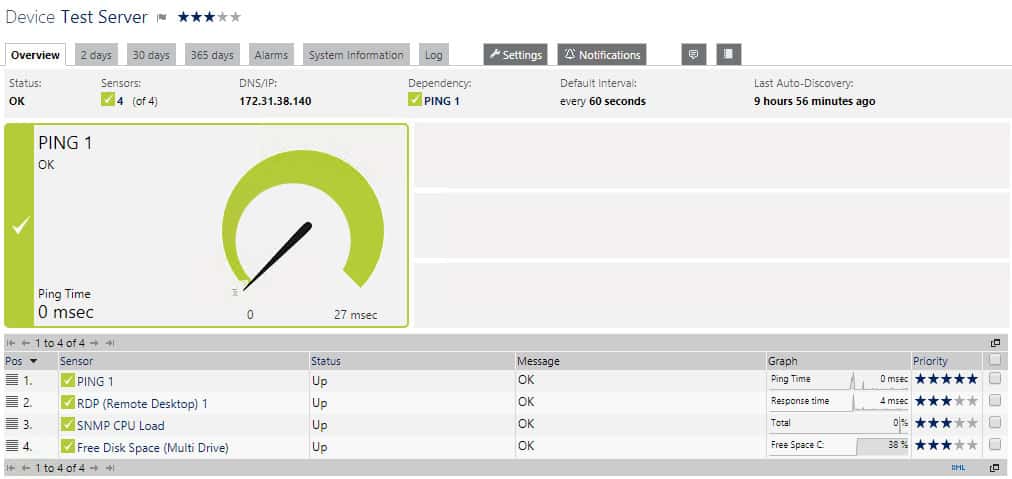1012x479 pixels.
Task: Tick the checkbox for SNMP CPU Load row
Action: [995, 423]
